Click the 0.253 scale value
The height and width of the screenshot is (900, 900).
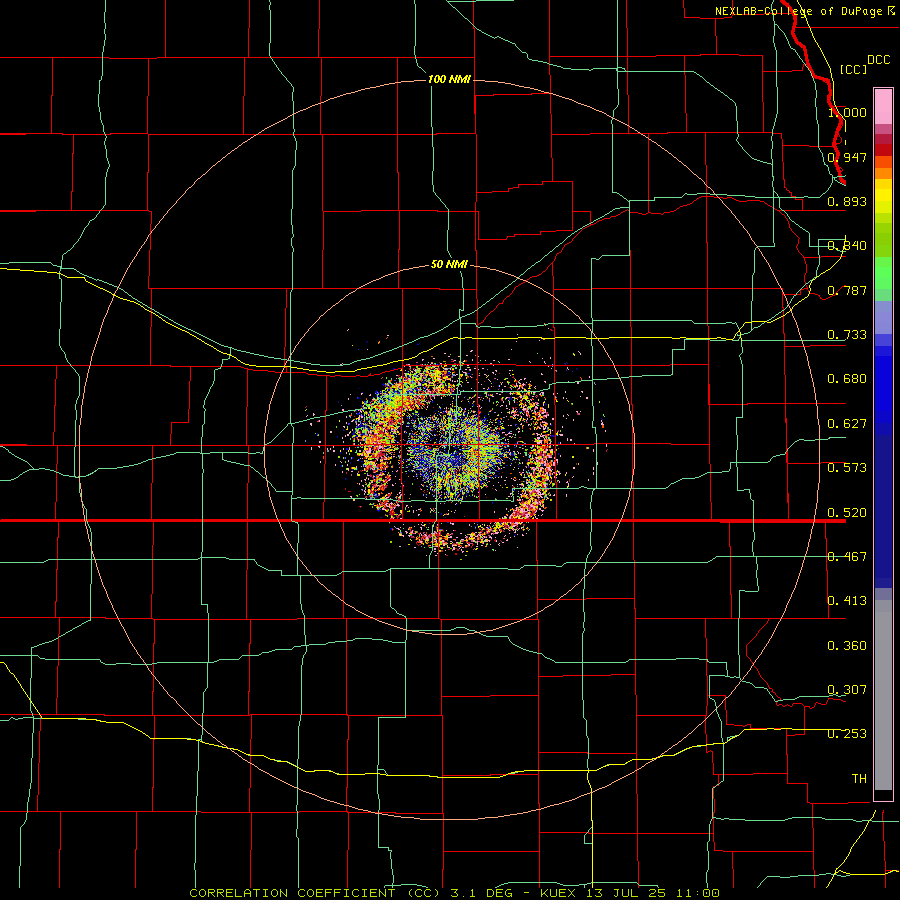click(847, 734)
